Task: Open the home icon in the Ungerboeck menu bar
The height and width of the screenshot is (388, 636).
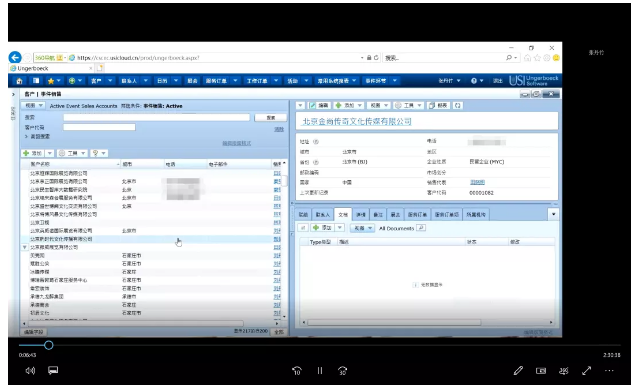Action: click(x=19, y=81)
